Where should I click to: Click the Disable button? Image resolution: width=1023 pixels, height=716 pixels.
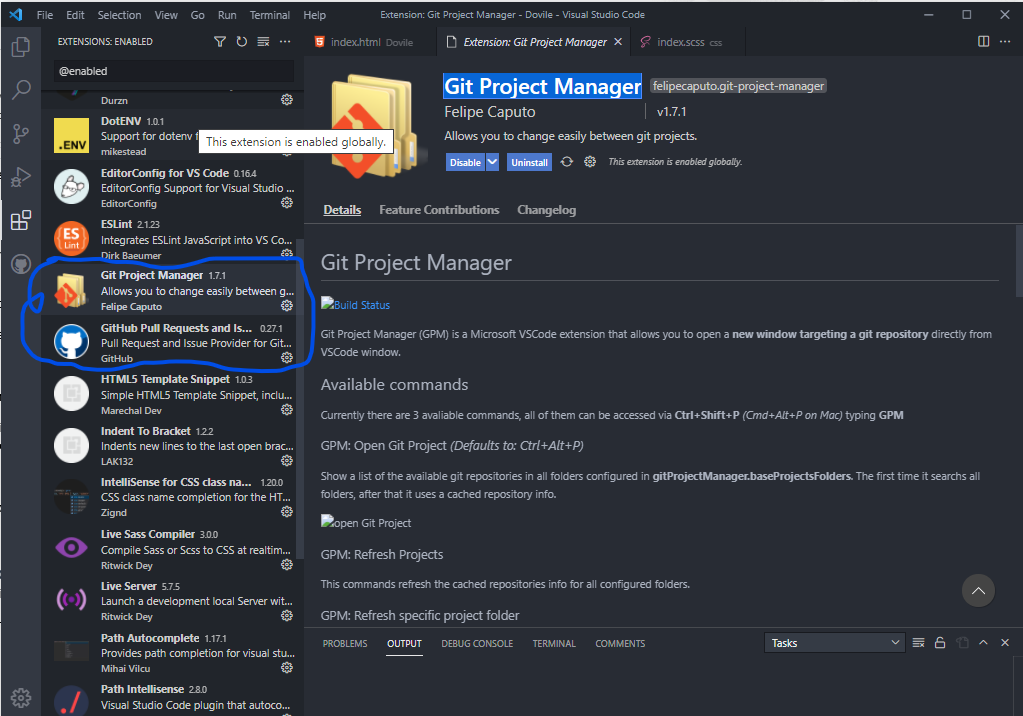pos(465,162)
